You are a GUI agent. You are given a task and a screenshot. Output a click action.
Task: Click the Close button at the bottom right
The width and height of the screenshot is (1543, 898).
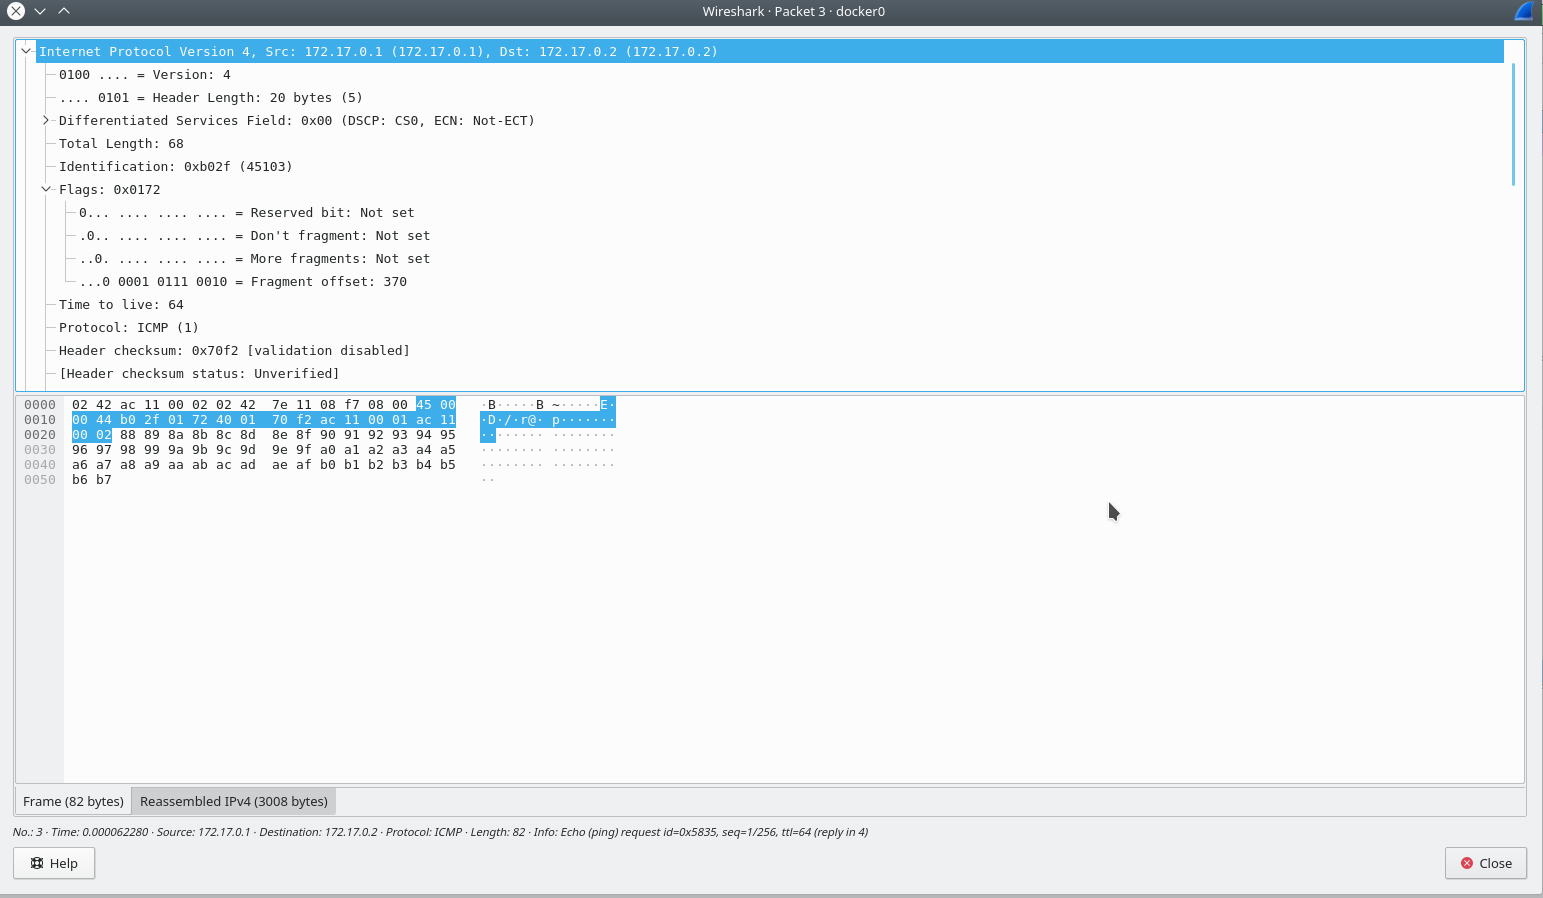[1485, 863]
